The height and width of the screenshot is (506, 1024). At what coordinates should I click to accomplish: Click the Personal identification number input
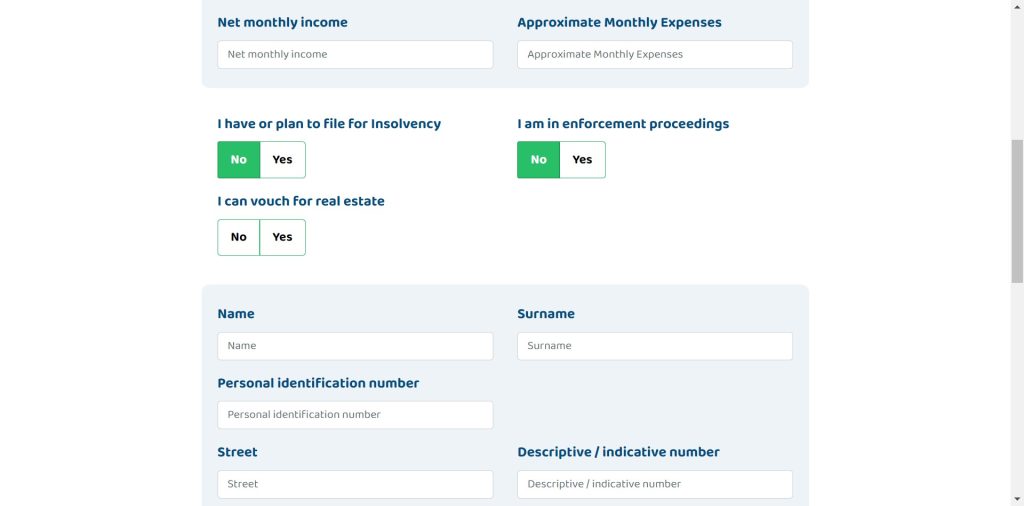click(x=355, y=415)
